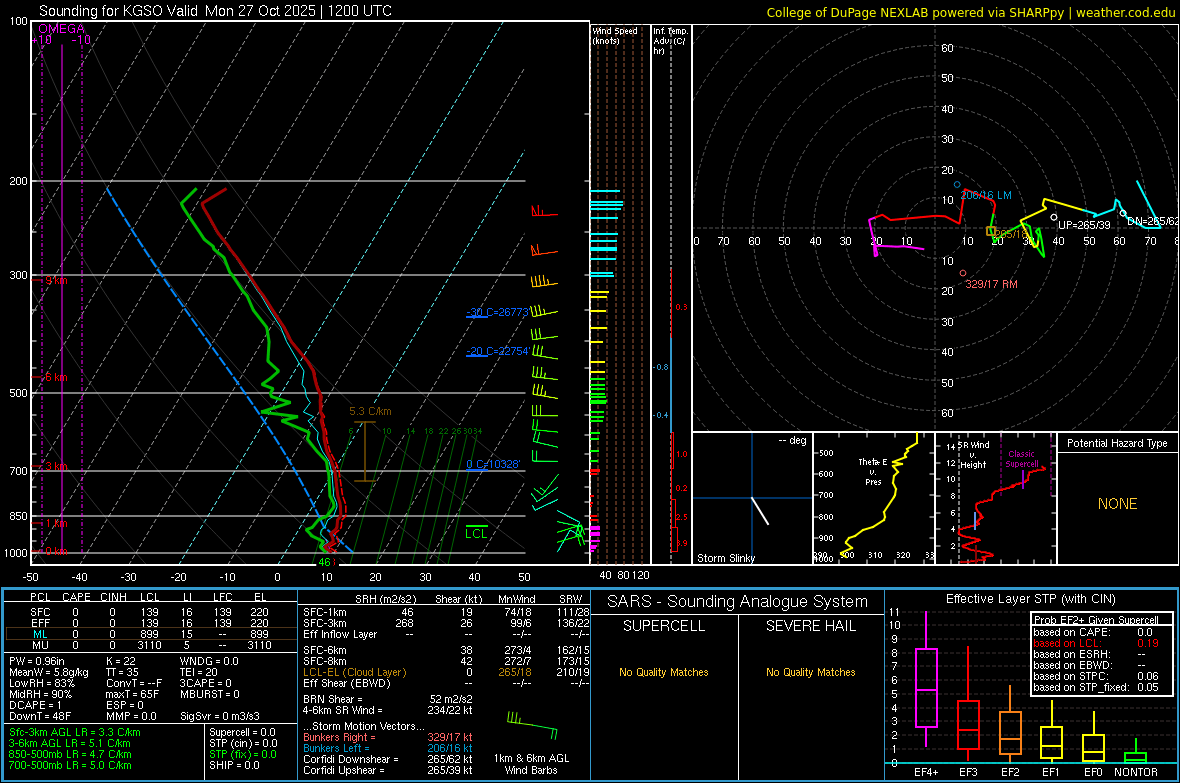Select the EFF parcel row
The width and height of the screenshot is (1180, 783).
click(x=150, y=623)
